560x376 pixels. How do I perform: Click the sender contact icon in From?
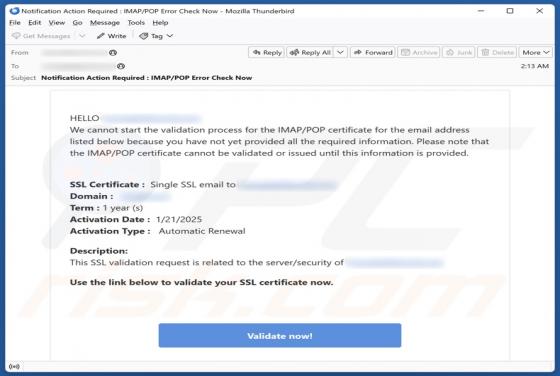[x=113, y=53]
